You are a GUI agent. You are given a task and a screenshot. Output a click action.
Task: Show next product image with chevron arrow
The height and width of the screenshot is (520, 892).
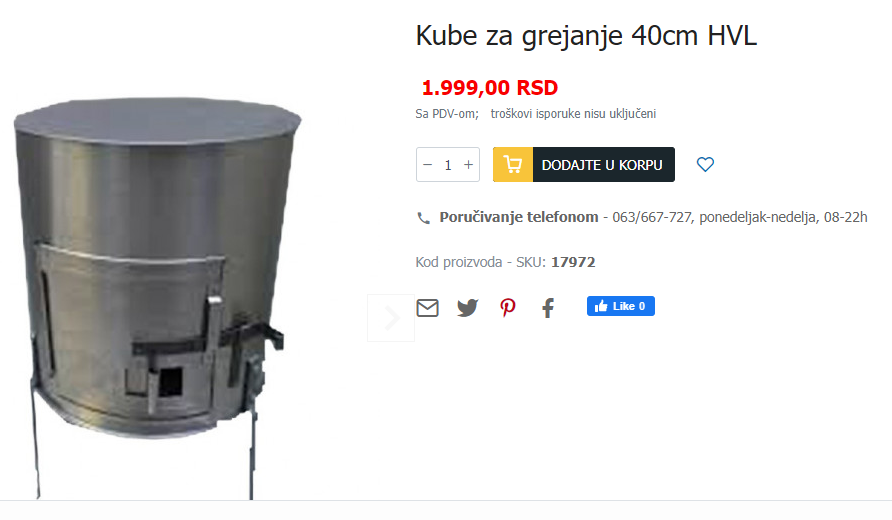tap(391, 318)
